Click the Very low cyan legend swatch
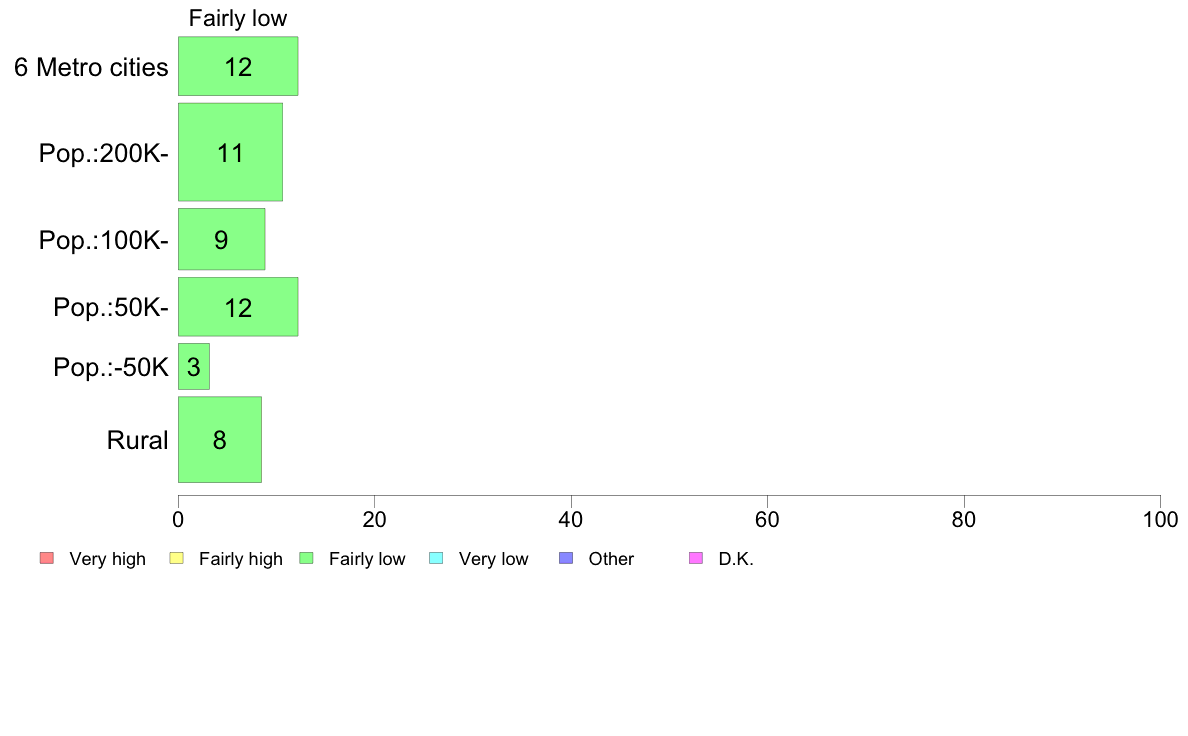Screen dimensions: 1188x736 436,559
